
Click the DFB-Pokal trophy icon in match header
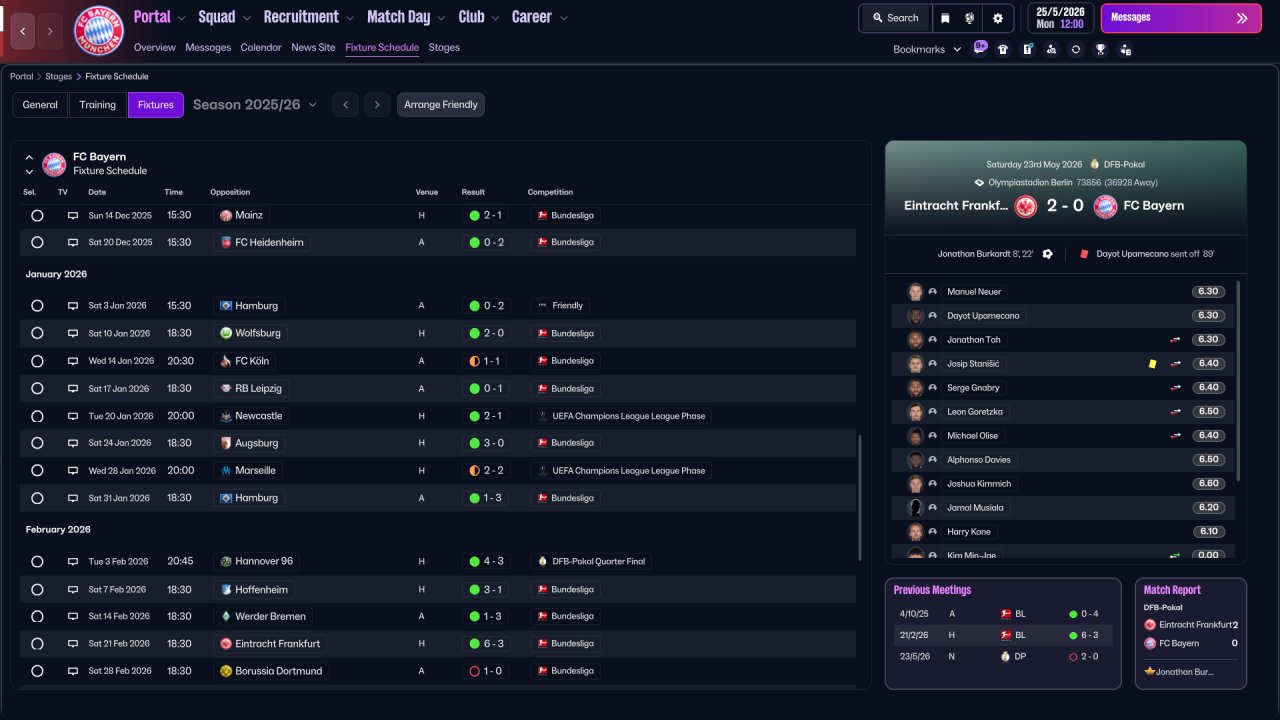(1095, 164)
